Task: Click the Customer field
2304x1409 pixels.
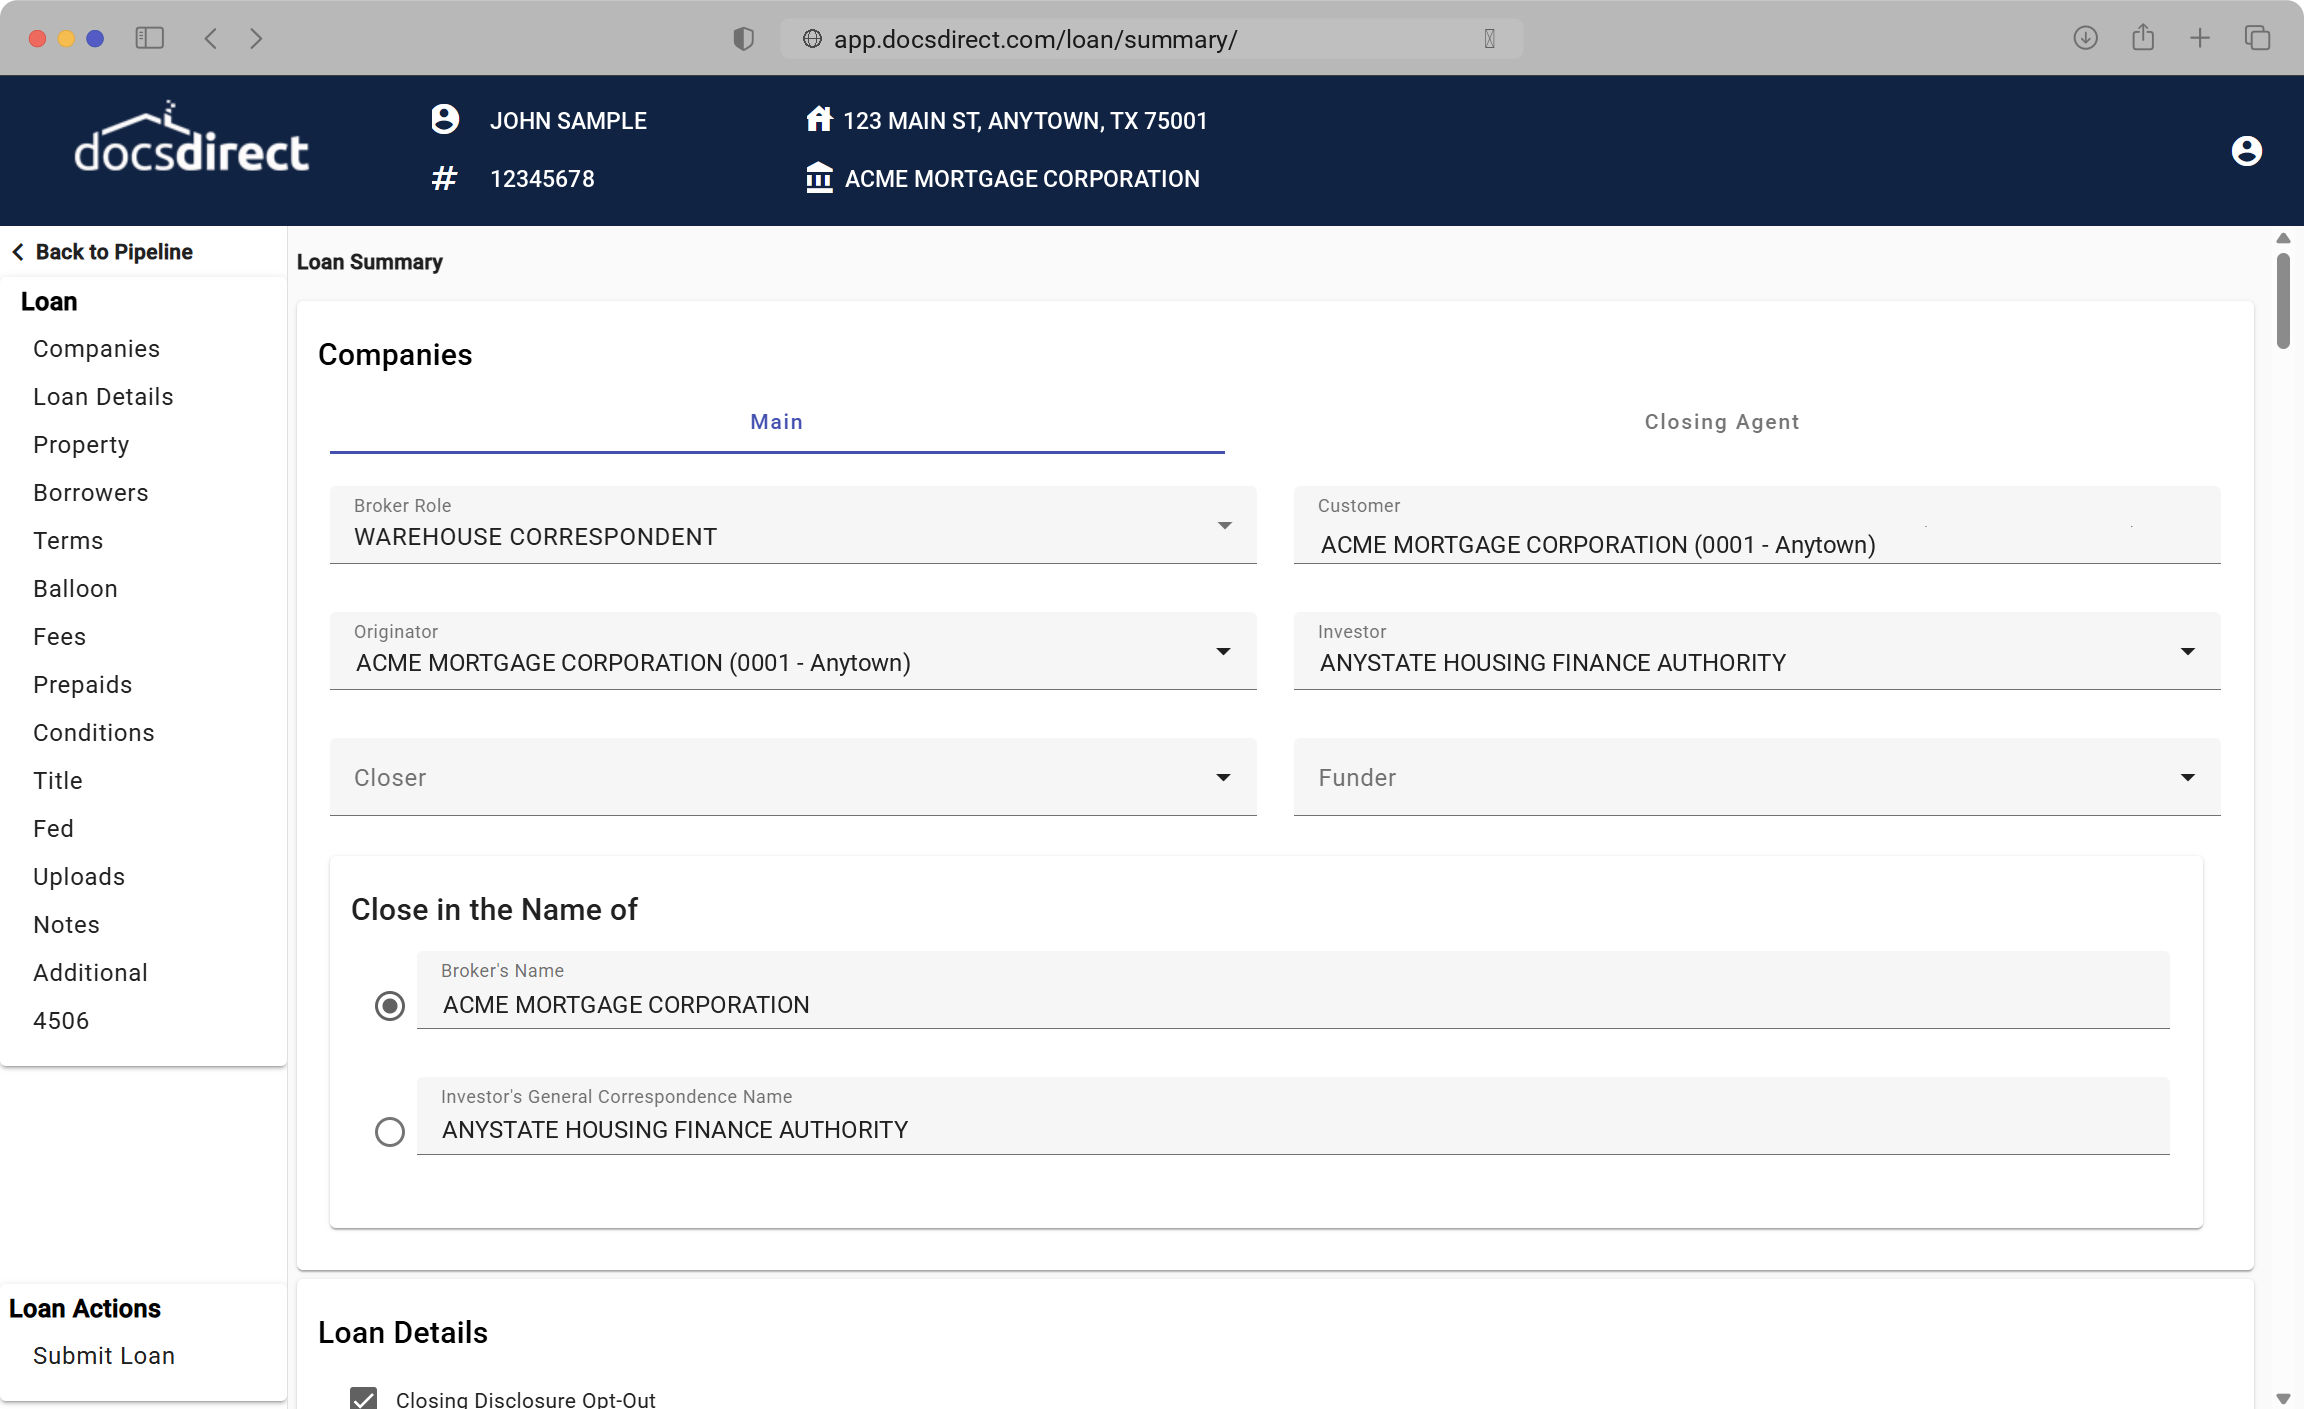Action: 1757,525
